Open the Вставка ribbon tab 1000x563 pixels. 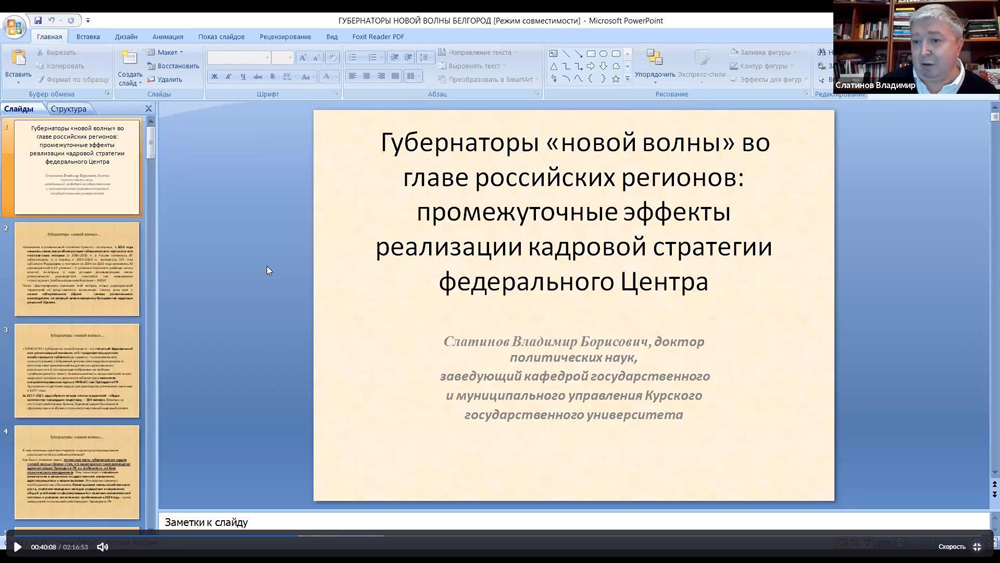point(88,37)
